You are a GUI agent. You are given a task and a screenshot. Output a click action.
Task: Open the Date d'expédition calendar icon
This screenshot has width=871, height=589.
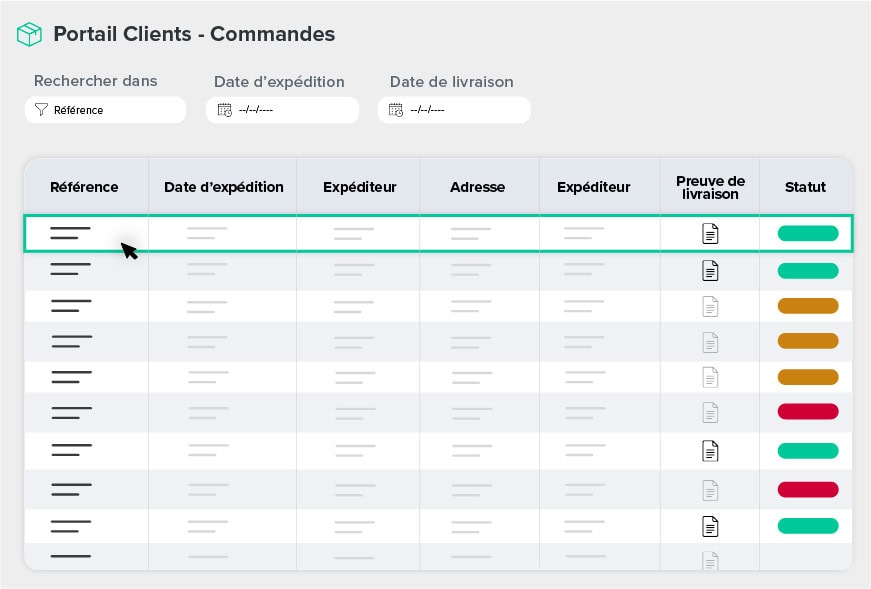224,110
